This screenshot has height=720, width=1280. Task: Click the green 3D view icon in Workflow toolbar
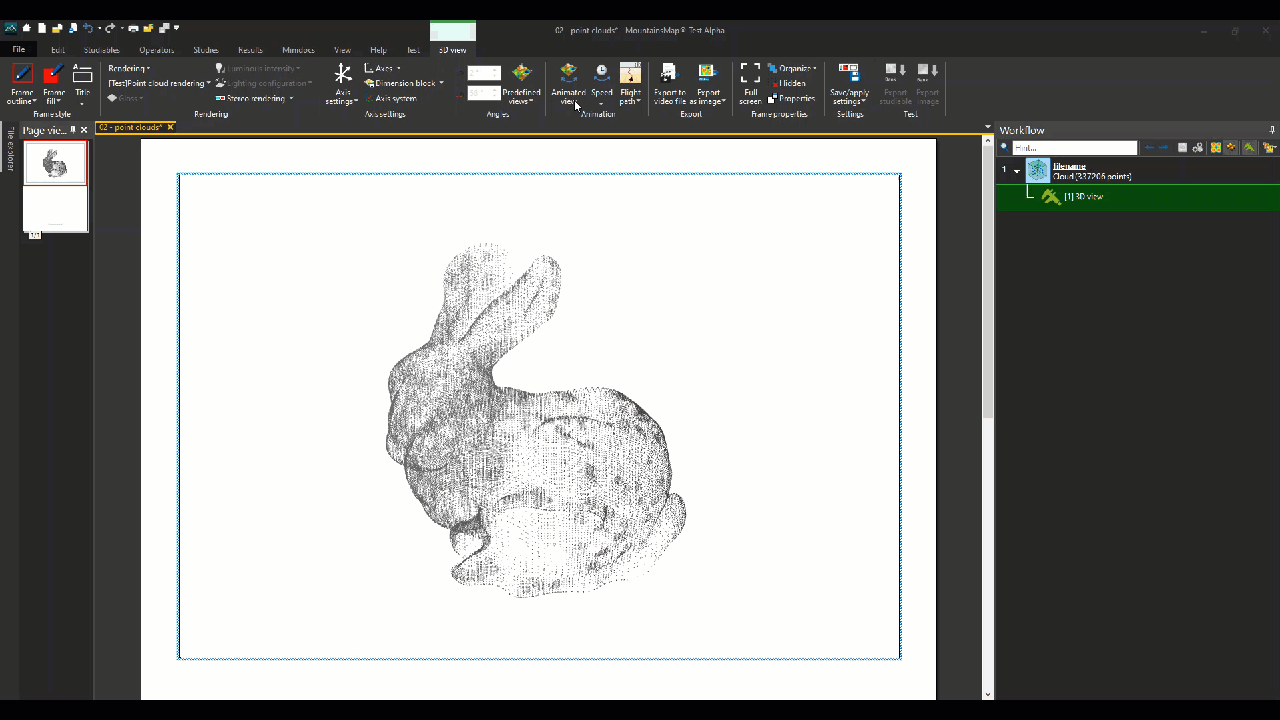(x=1249, y=147)
